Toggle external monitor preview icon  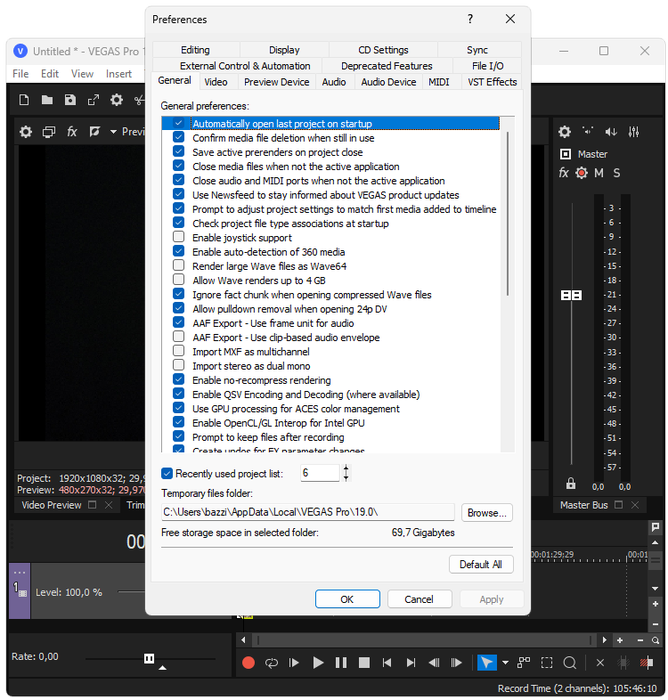pyautogui.click(x=49, y=132)
